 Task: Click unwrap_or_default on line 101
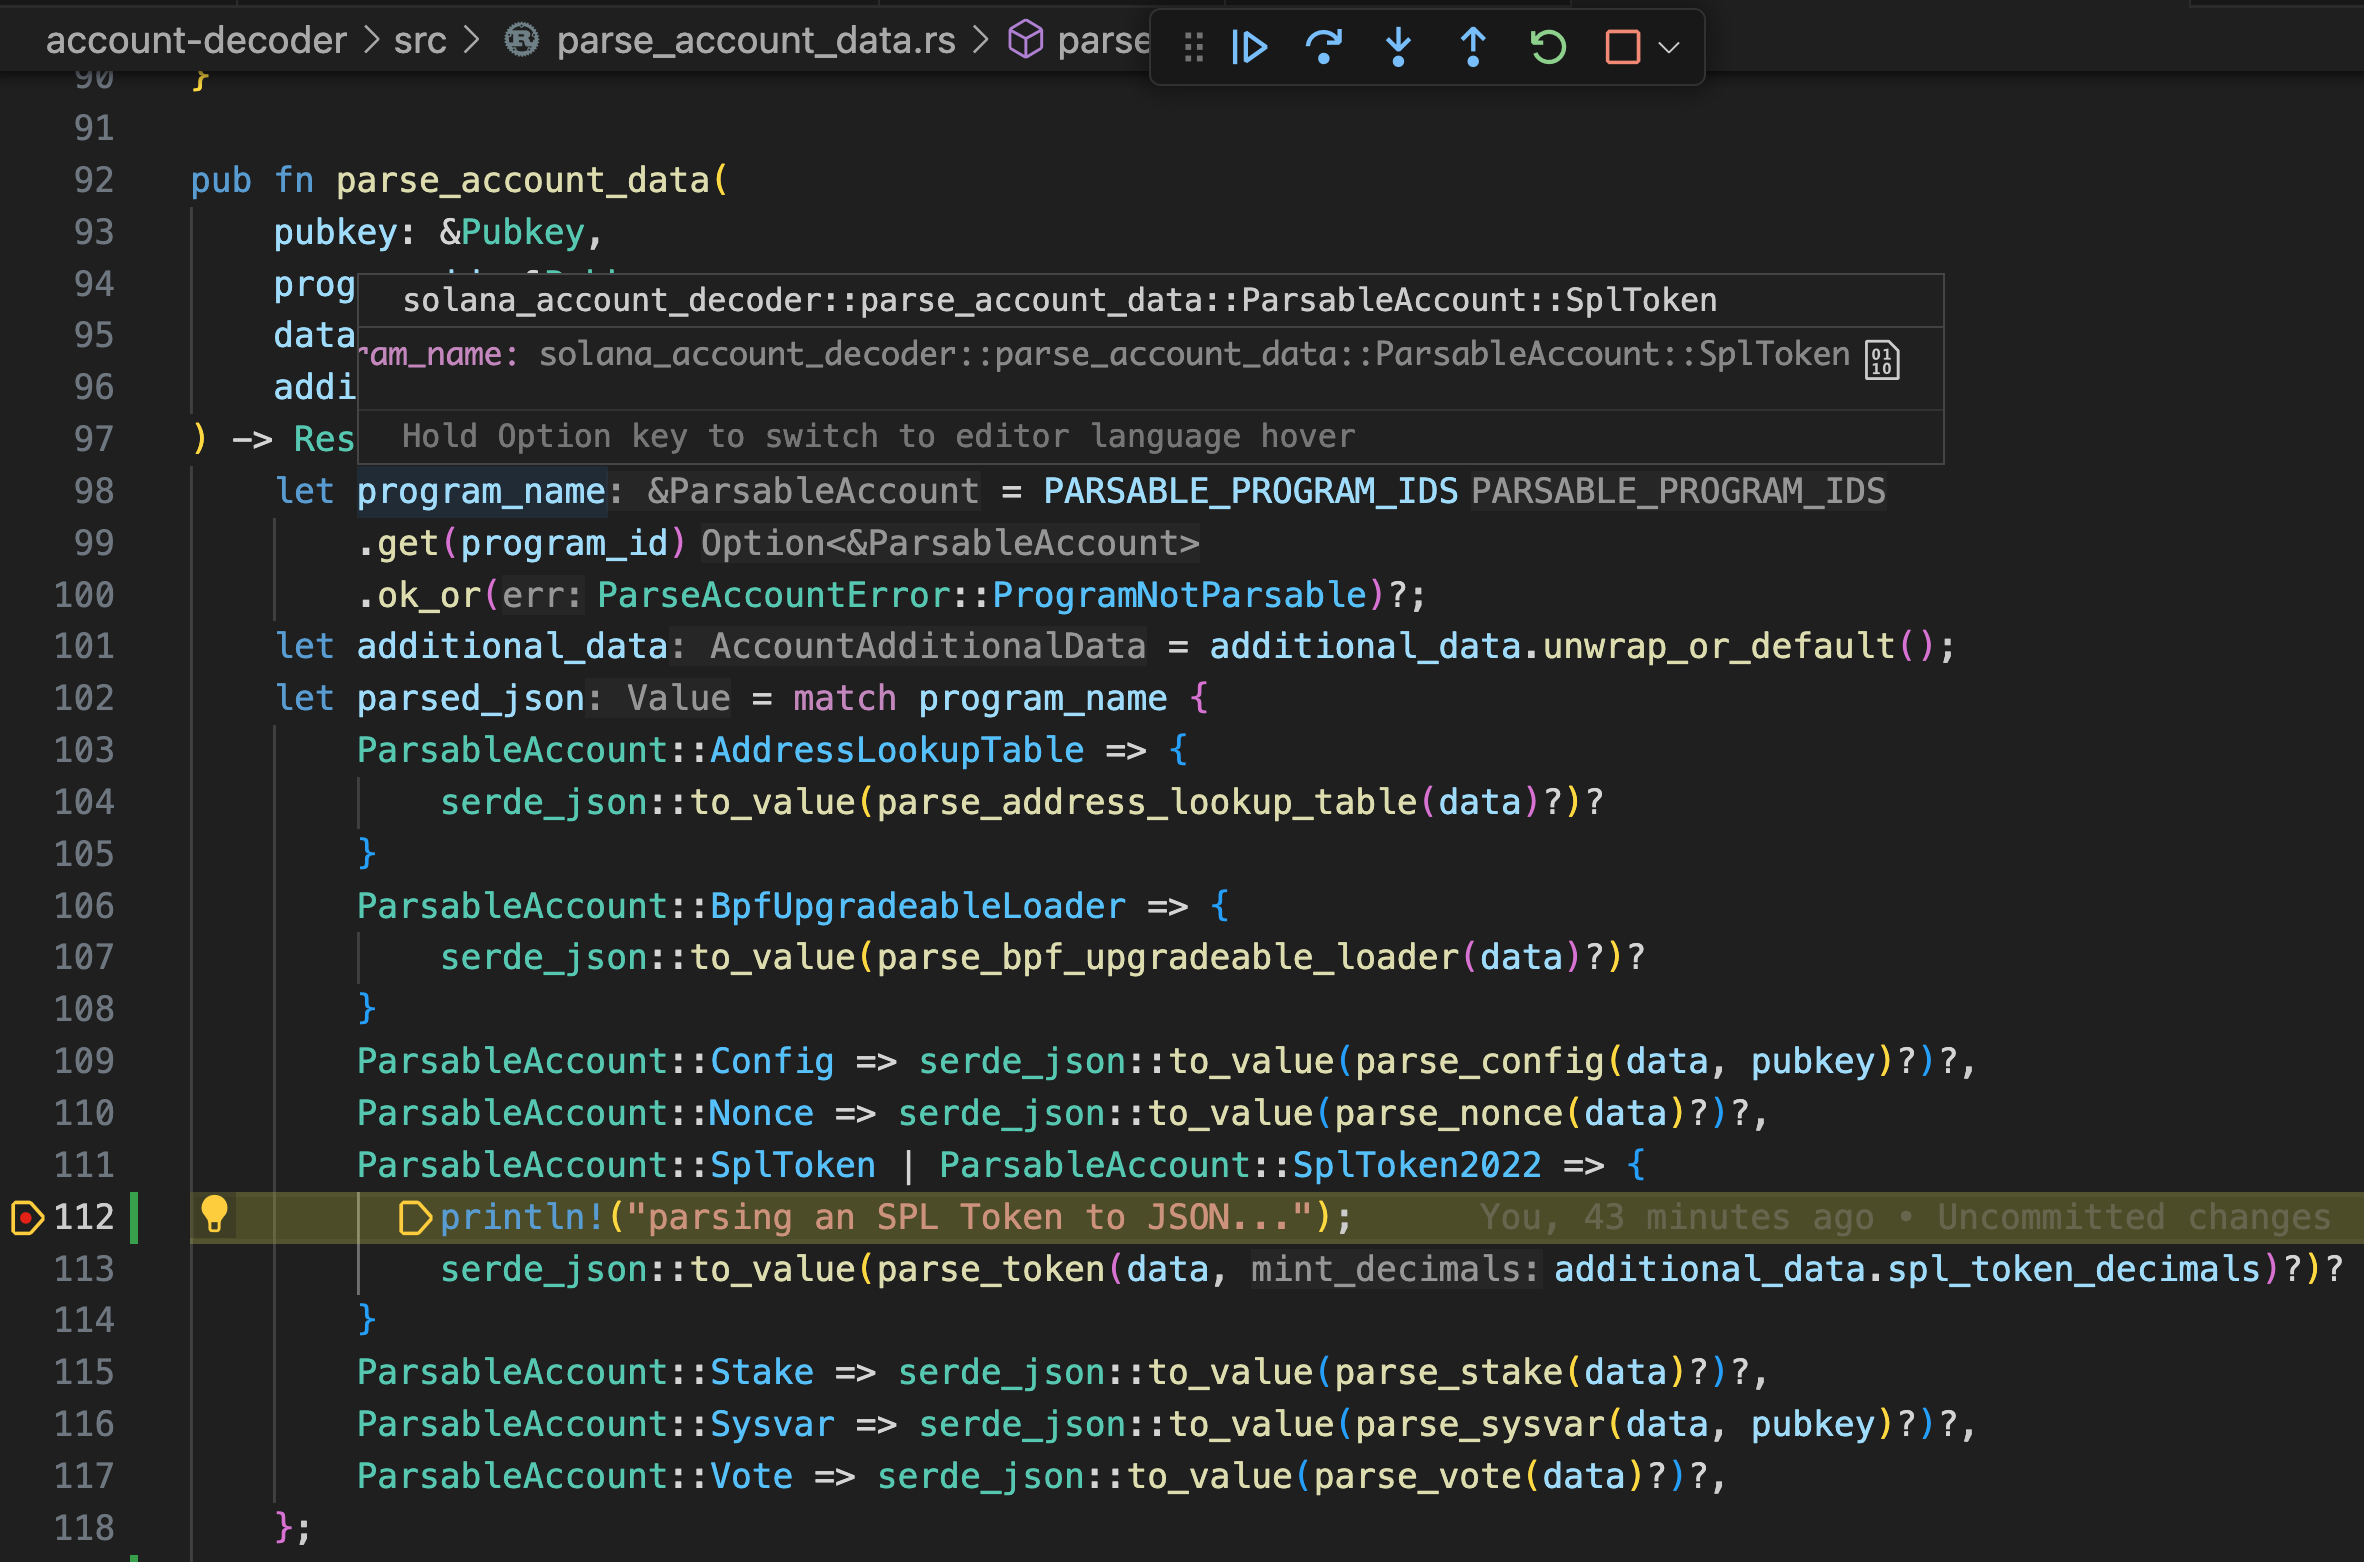coord(1719,646)
